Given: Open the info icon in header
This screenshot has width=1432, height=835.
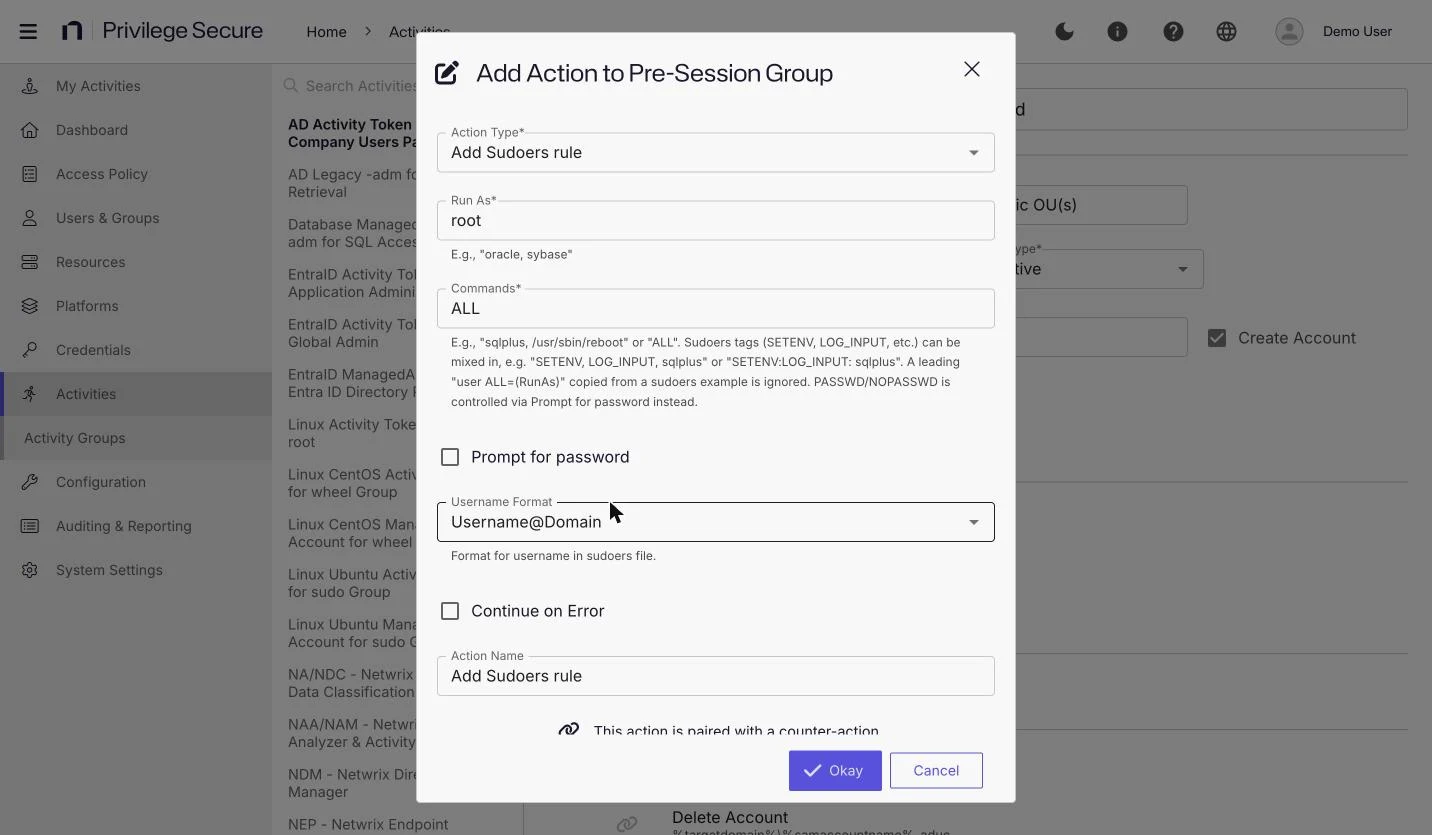Looking at the screenshot, I should click(x=1117, y=31).
